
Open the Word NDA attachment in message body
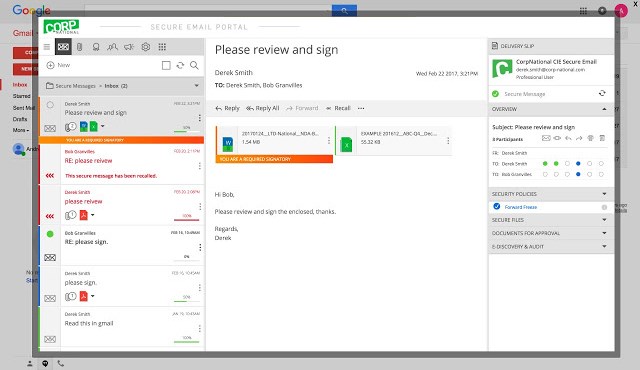pos(274,141)
